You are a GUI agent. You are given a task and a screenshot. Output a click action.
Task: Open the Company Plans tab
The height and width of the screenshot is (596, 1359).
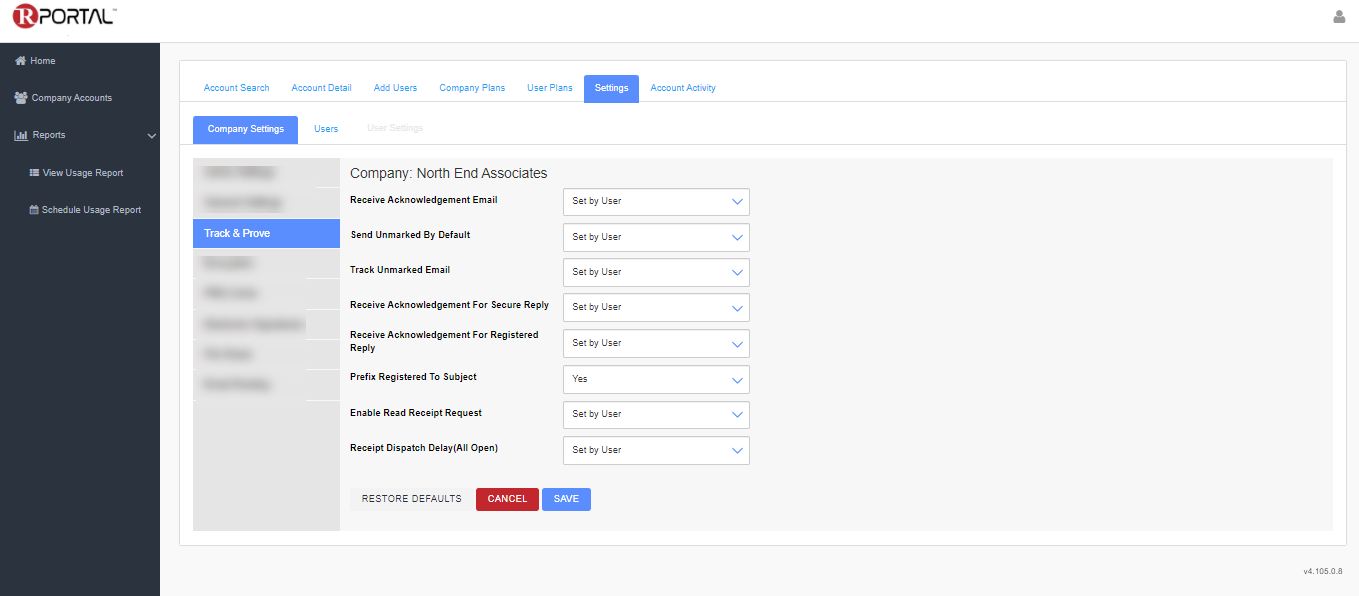tap(472, 88)
